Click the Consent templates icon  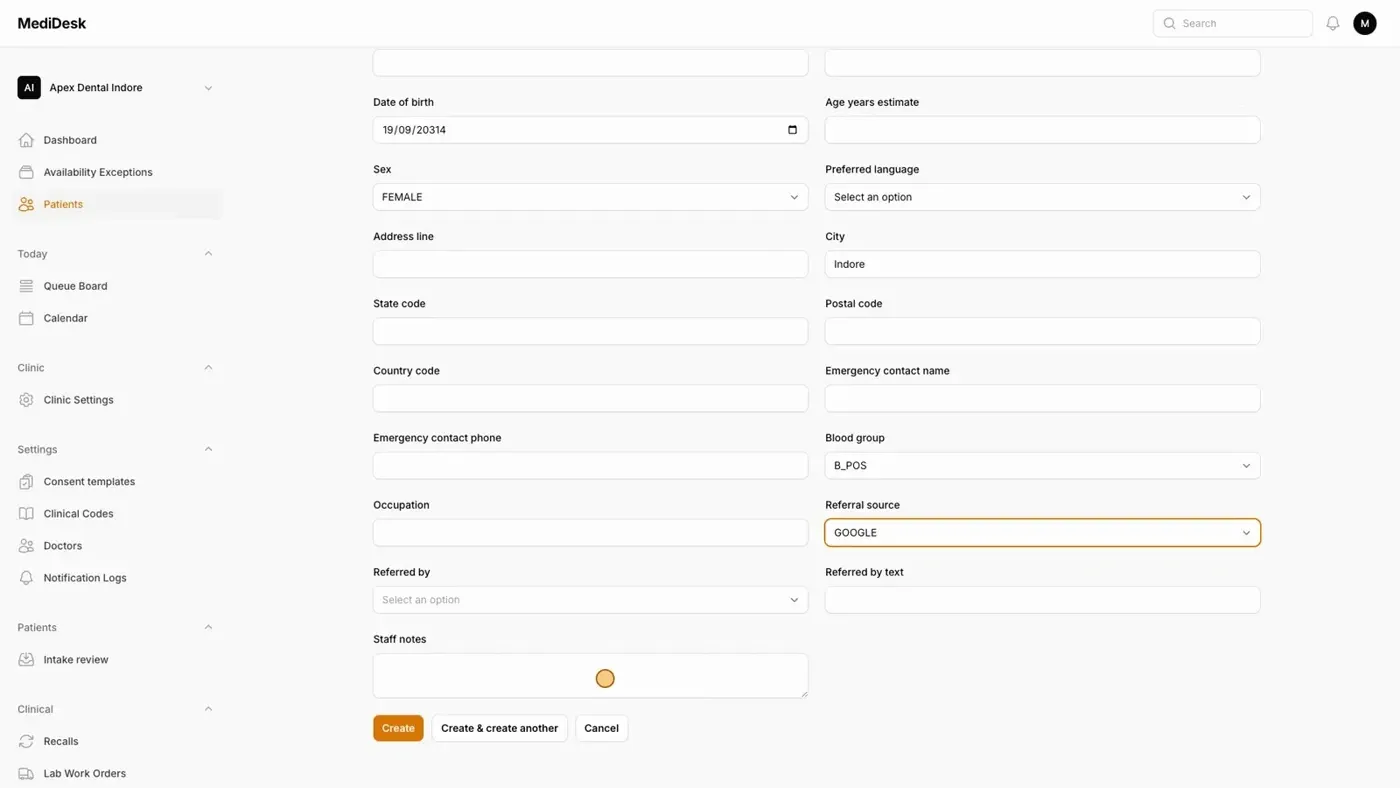pos(26,482)
